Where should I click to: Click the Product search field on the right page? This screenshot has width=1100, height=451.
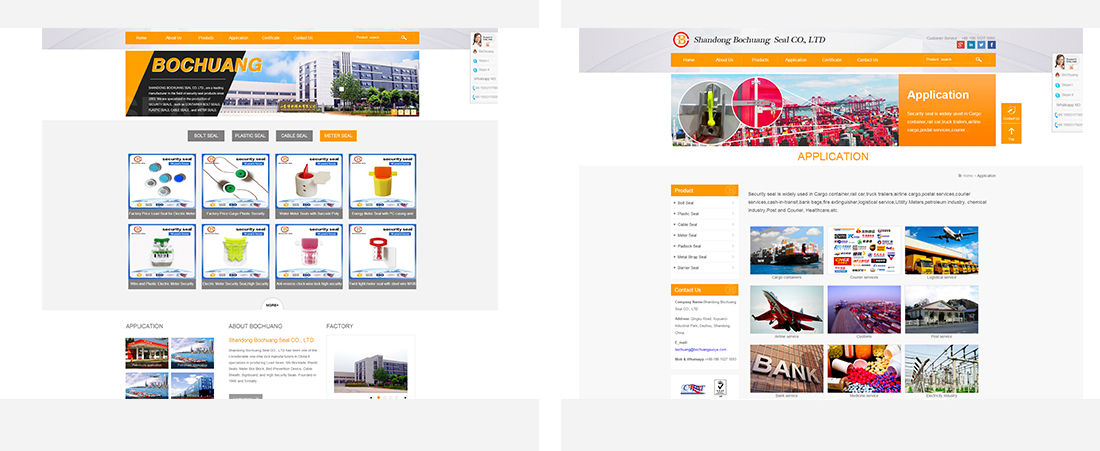pyautogui.click(x=948, y=60)
